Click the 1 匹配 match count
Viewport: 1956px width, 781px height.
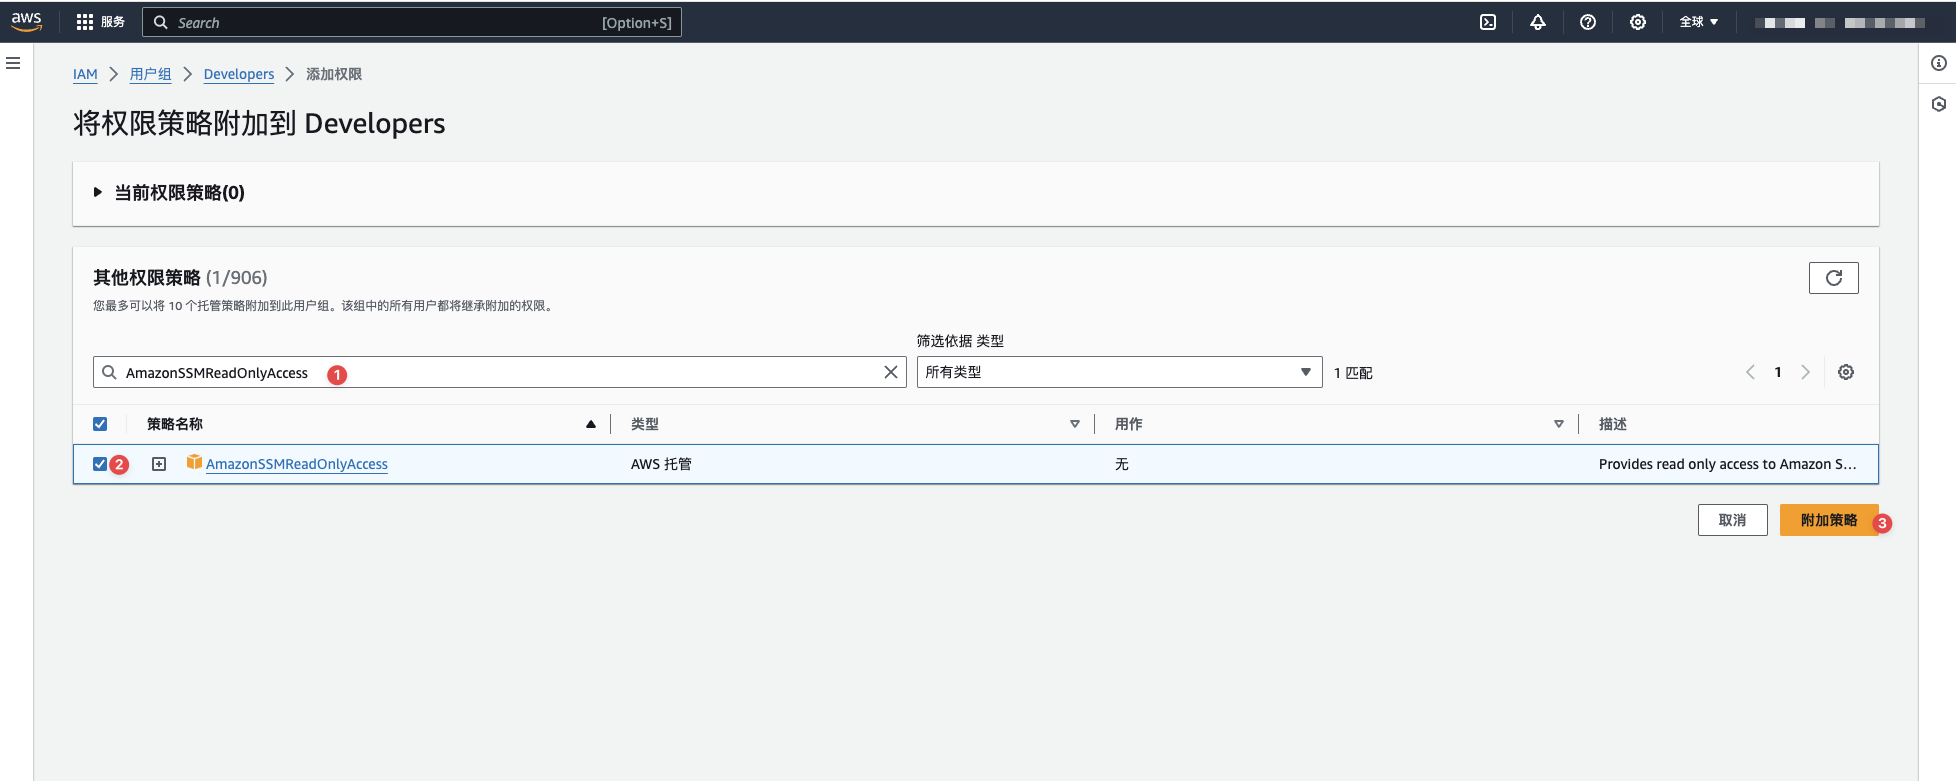point(1353,373)
